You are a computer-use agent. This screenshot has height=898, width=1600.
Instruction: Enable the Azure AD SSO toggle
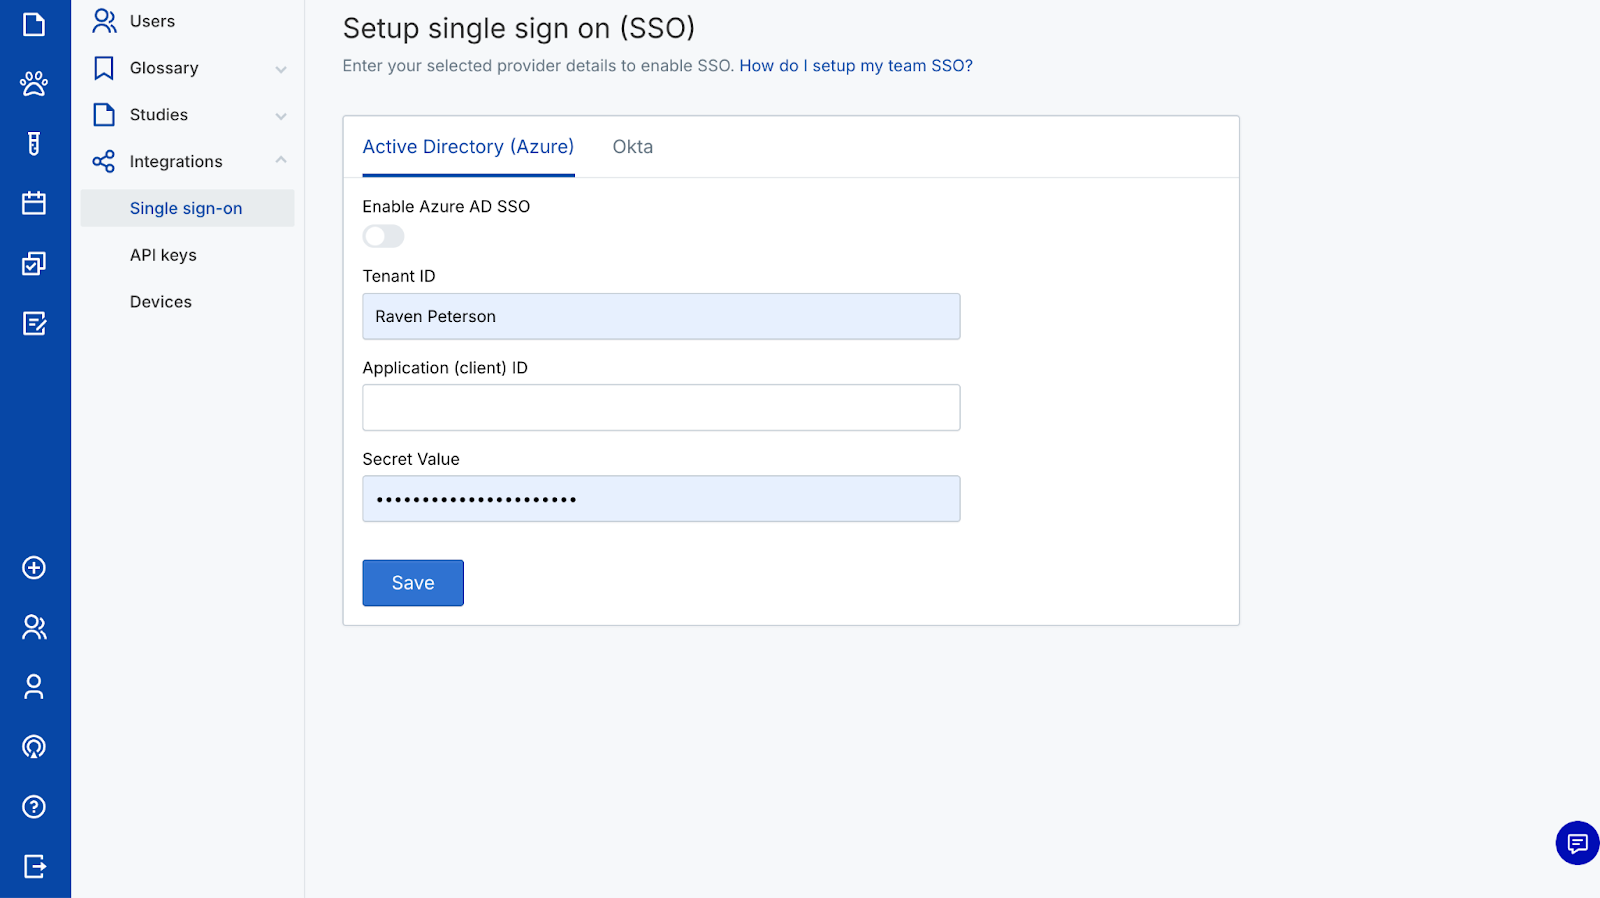383,236
